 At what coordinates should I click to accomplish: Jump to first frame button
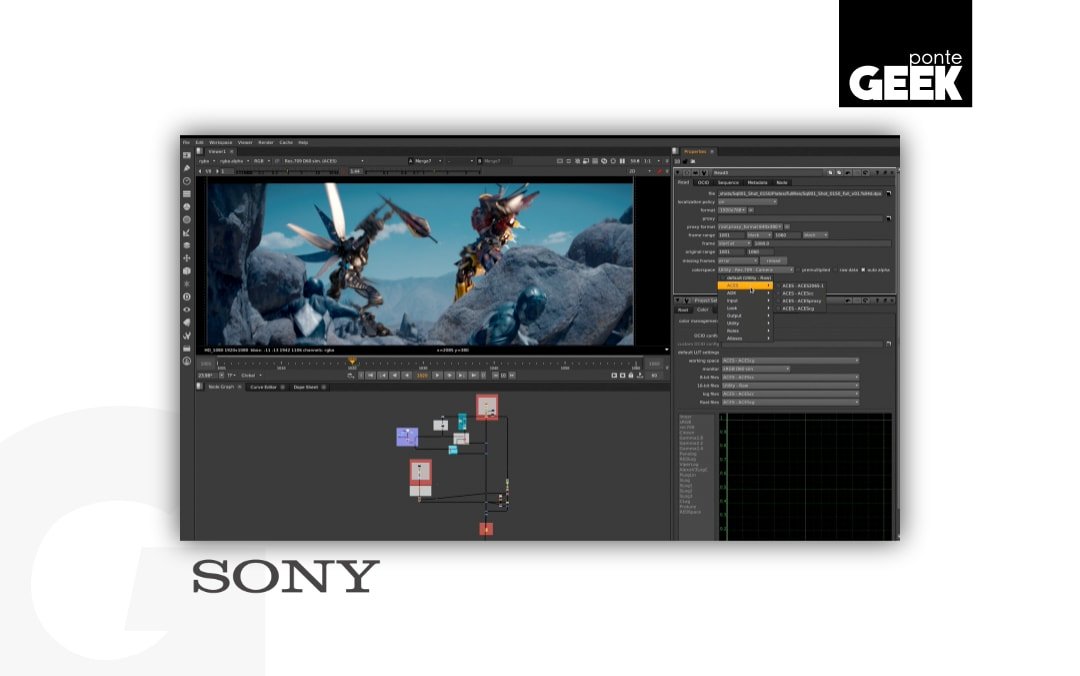tap(370, 376)
